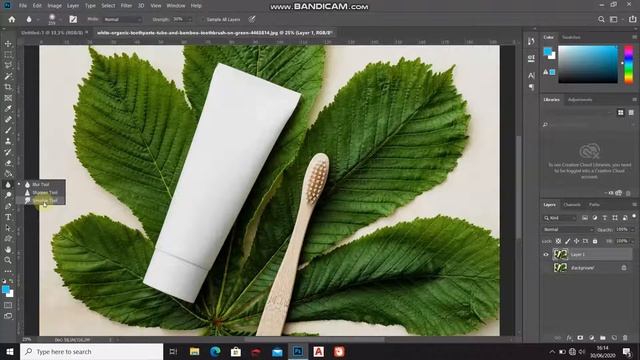Toggle visibility of Background layer

[x=546, y=268]
